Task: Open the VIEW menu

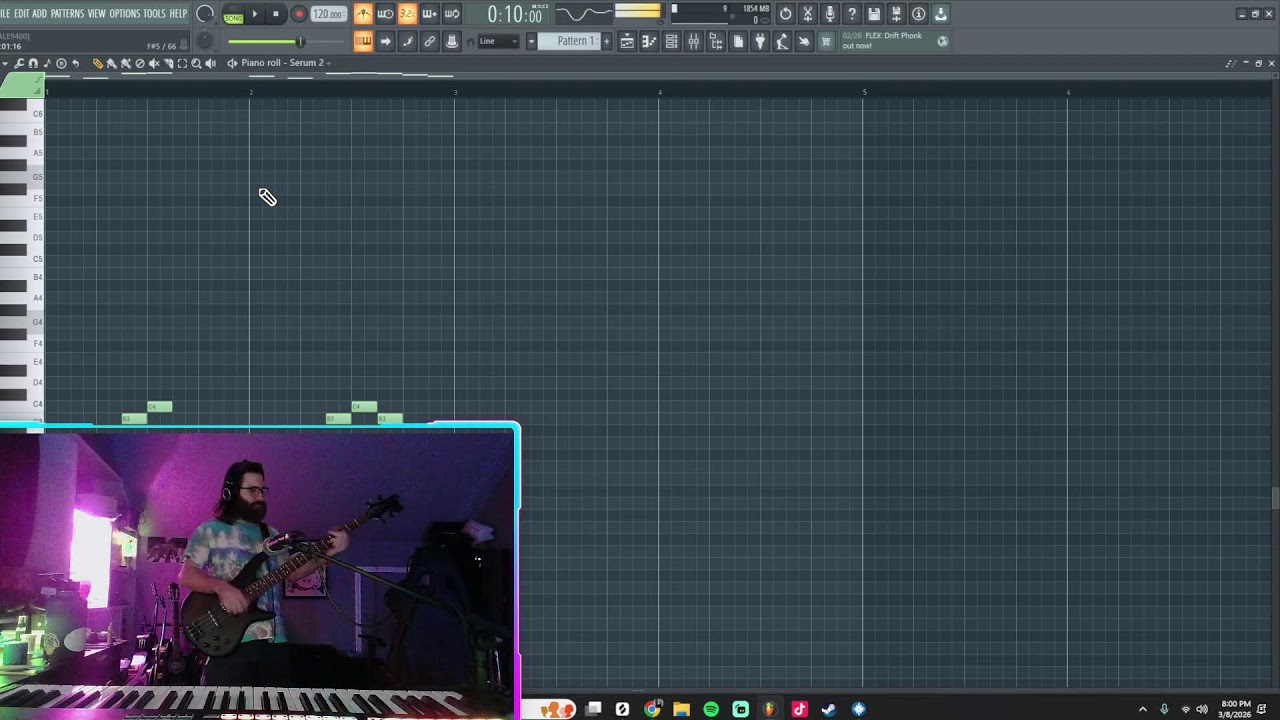Action: click(x=96, y=14)
